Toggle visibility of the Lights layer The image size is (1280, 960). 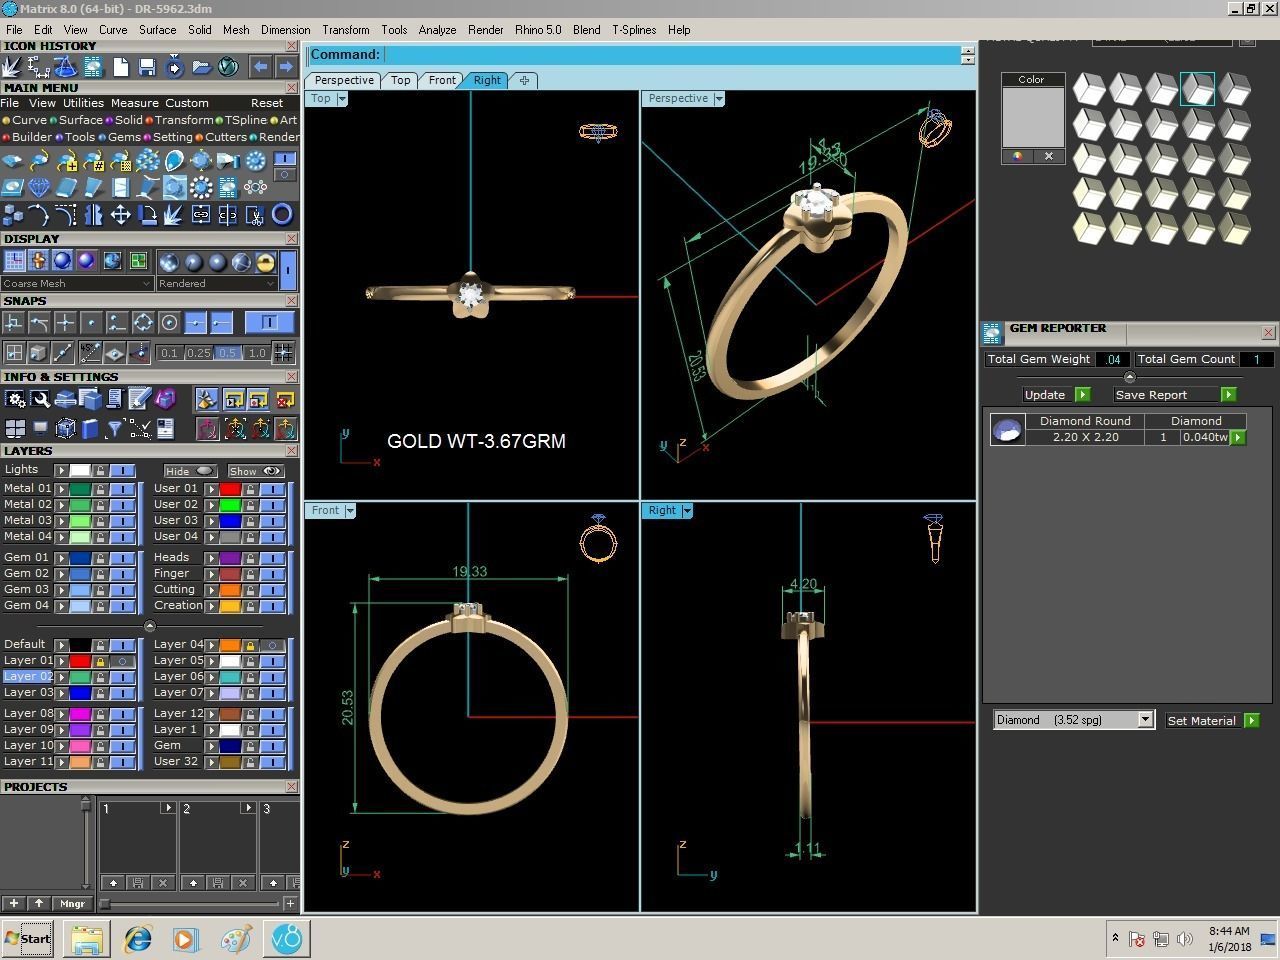[x=122, y=470]
